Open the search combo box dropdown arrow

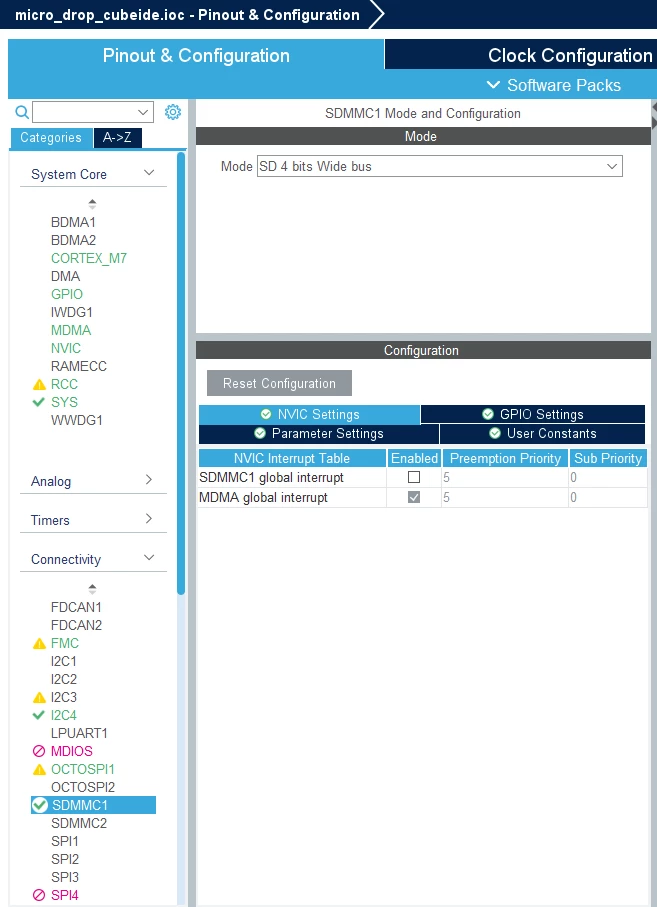tap(143, 112)
